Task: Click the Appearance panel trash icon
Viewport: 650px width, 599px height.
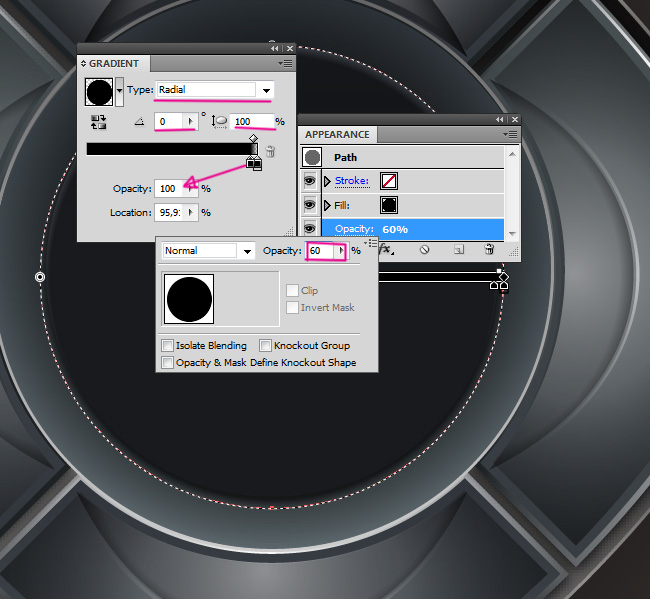Action: click(x=489, y=249)
